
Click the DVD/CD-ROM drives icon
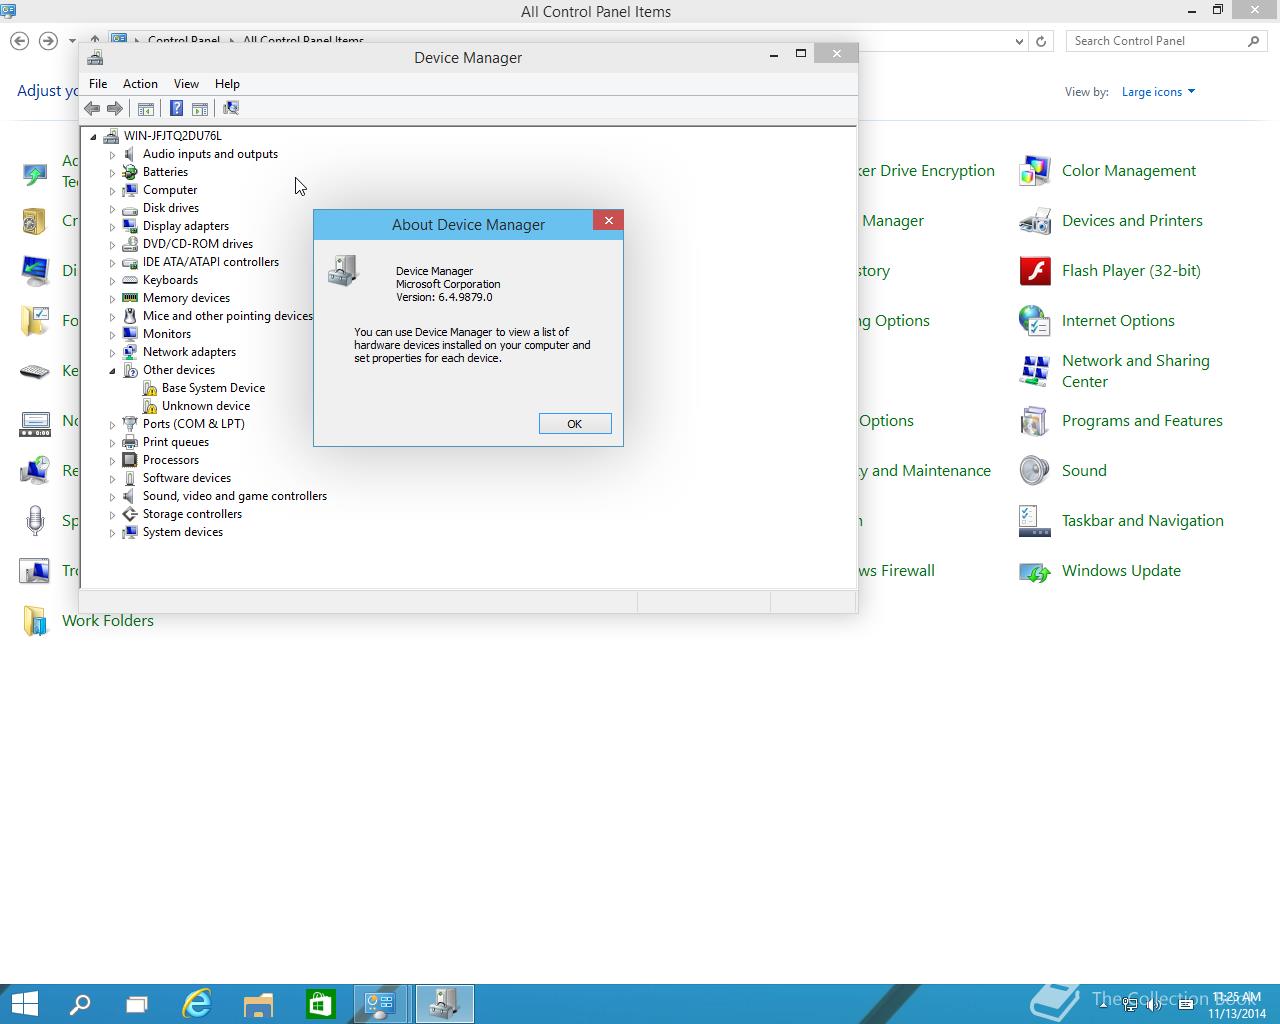click(x=130, y=244)
